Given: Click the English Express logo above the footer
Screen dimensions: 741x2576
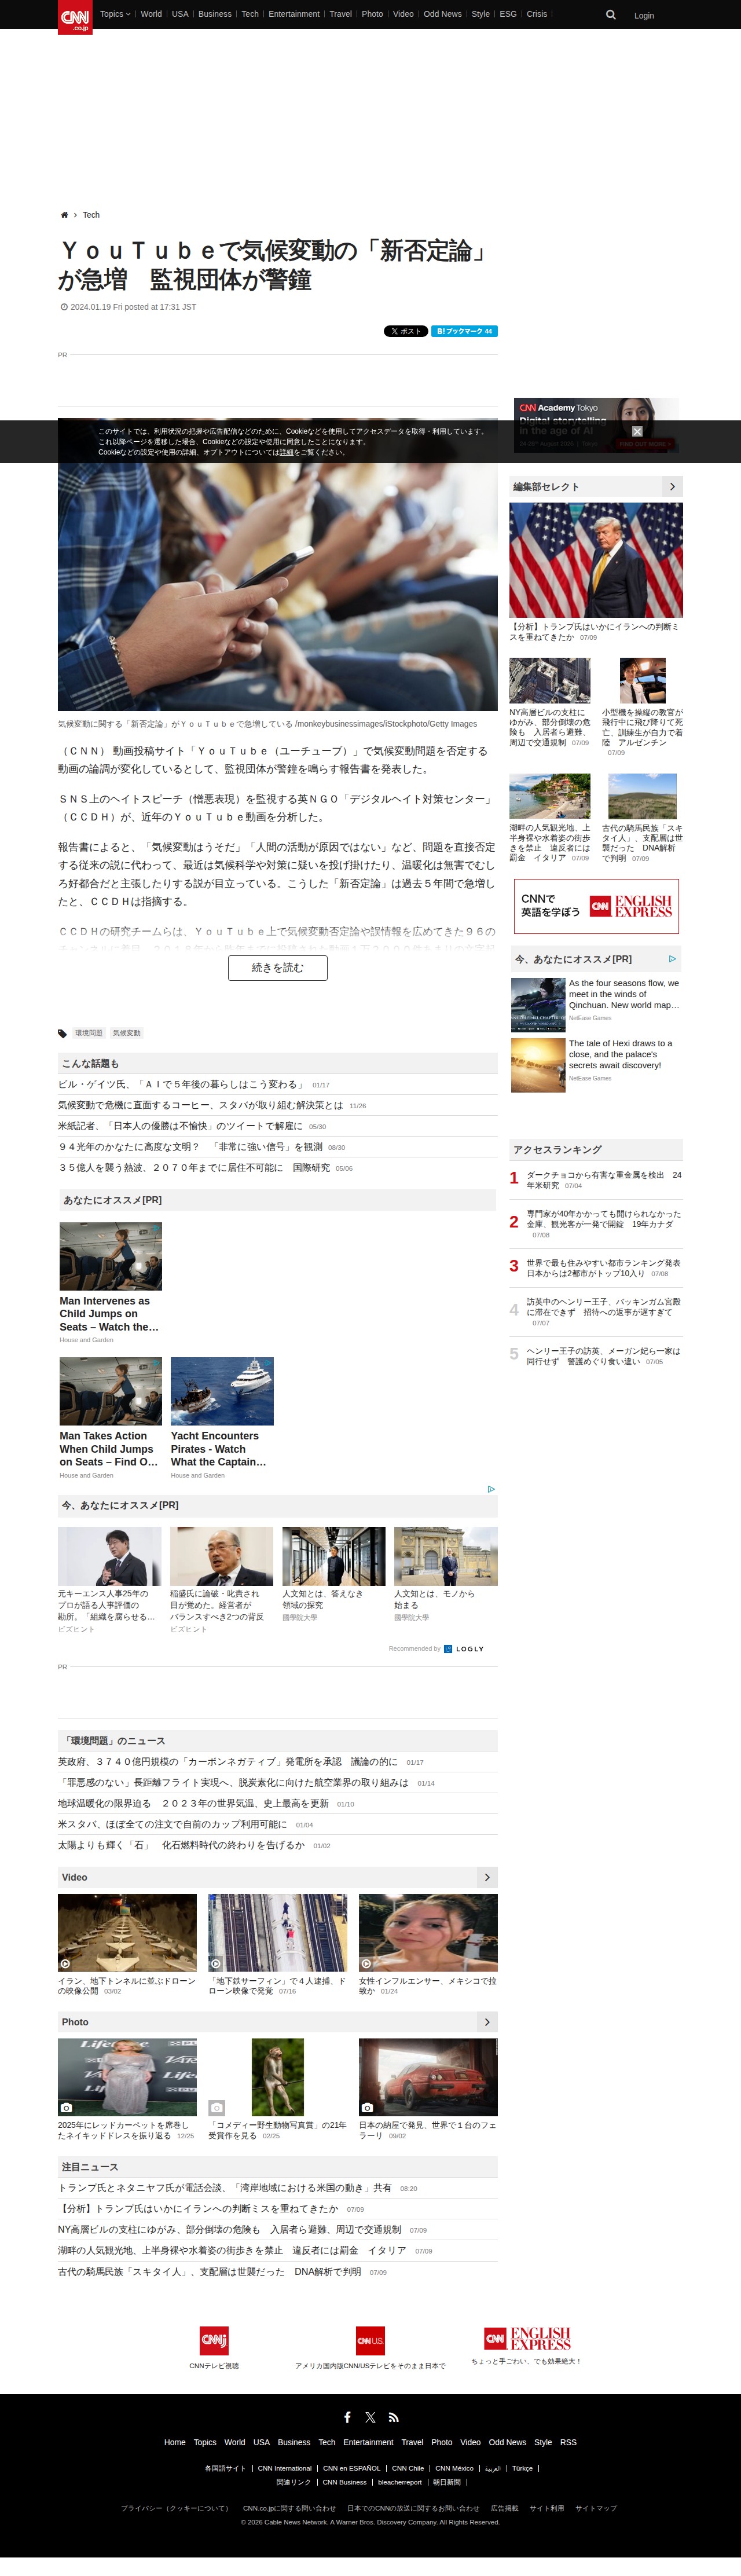Looking at the screenshot, I should [527, 2338].
